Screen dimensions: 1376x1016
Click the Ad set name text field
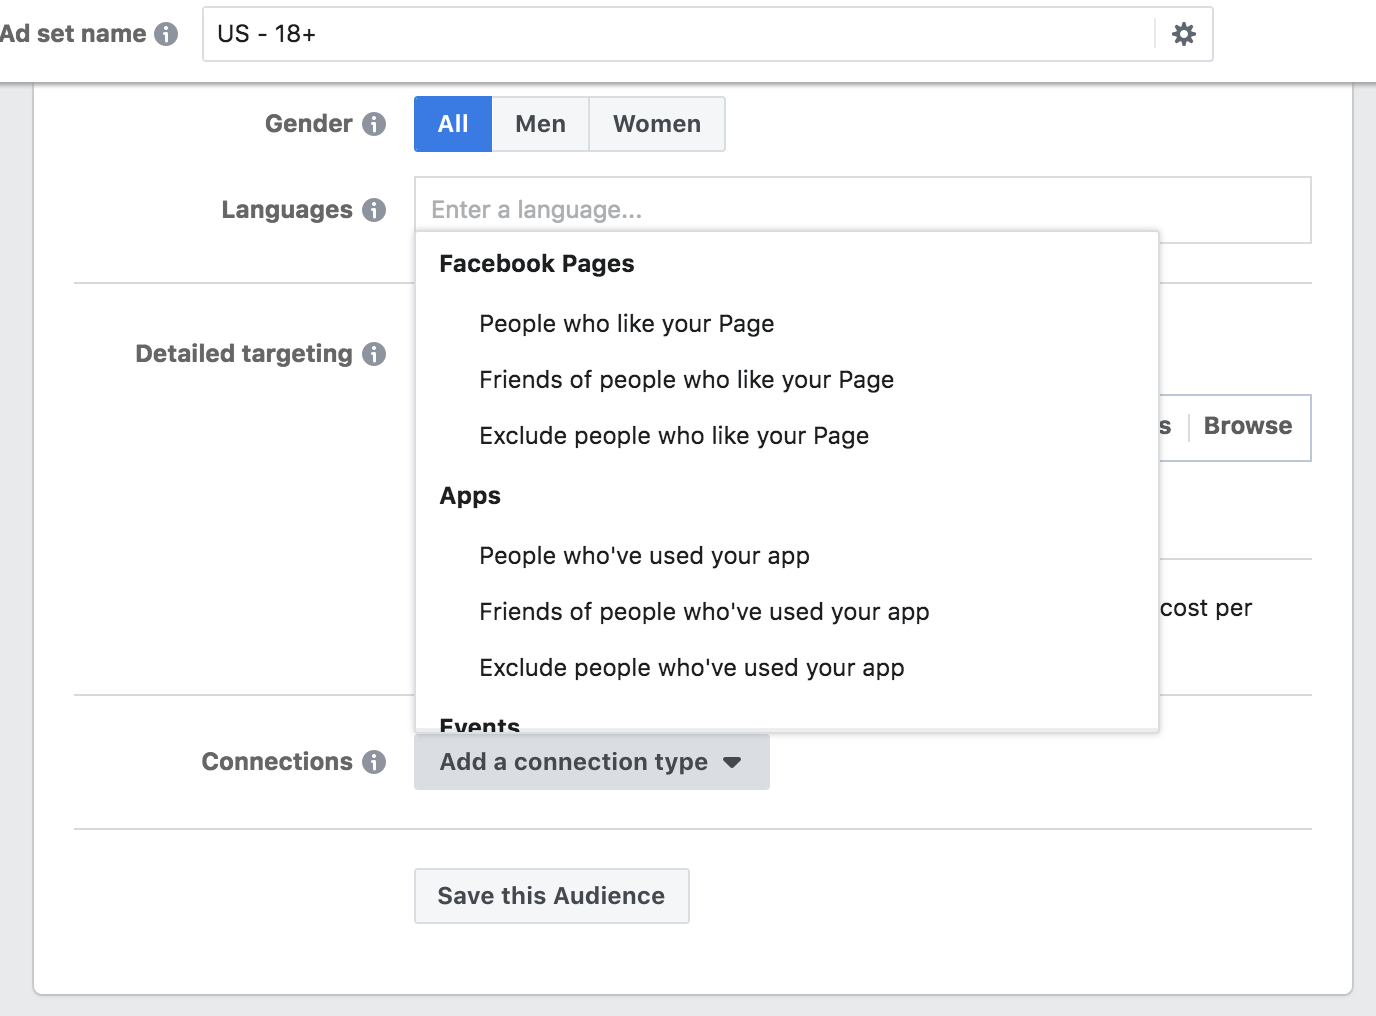680,34
